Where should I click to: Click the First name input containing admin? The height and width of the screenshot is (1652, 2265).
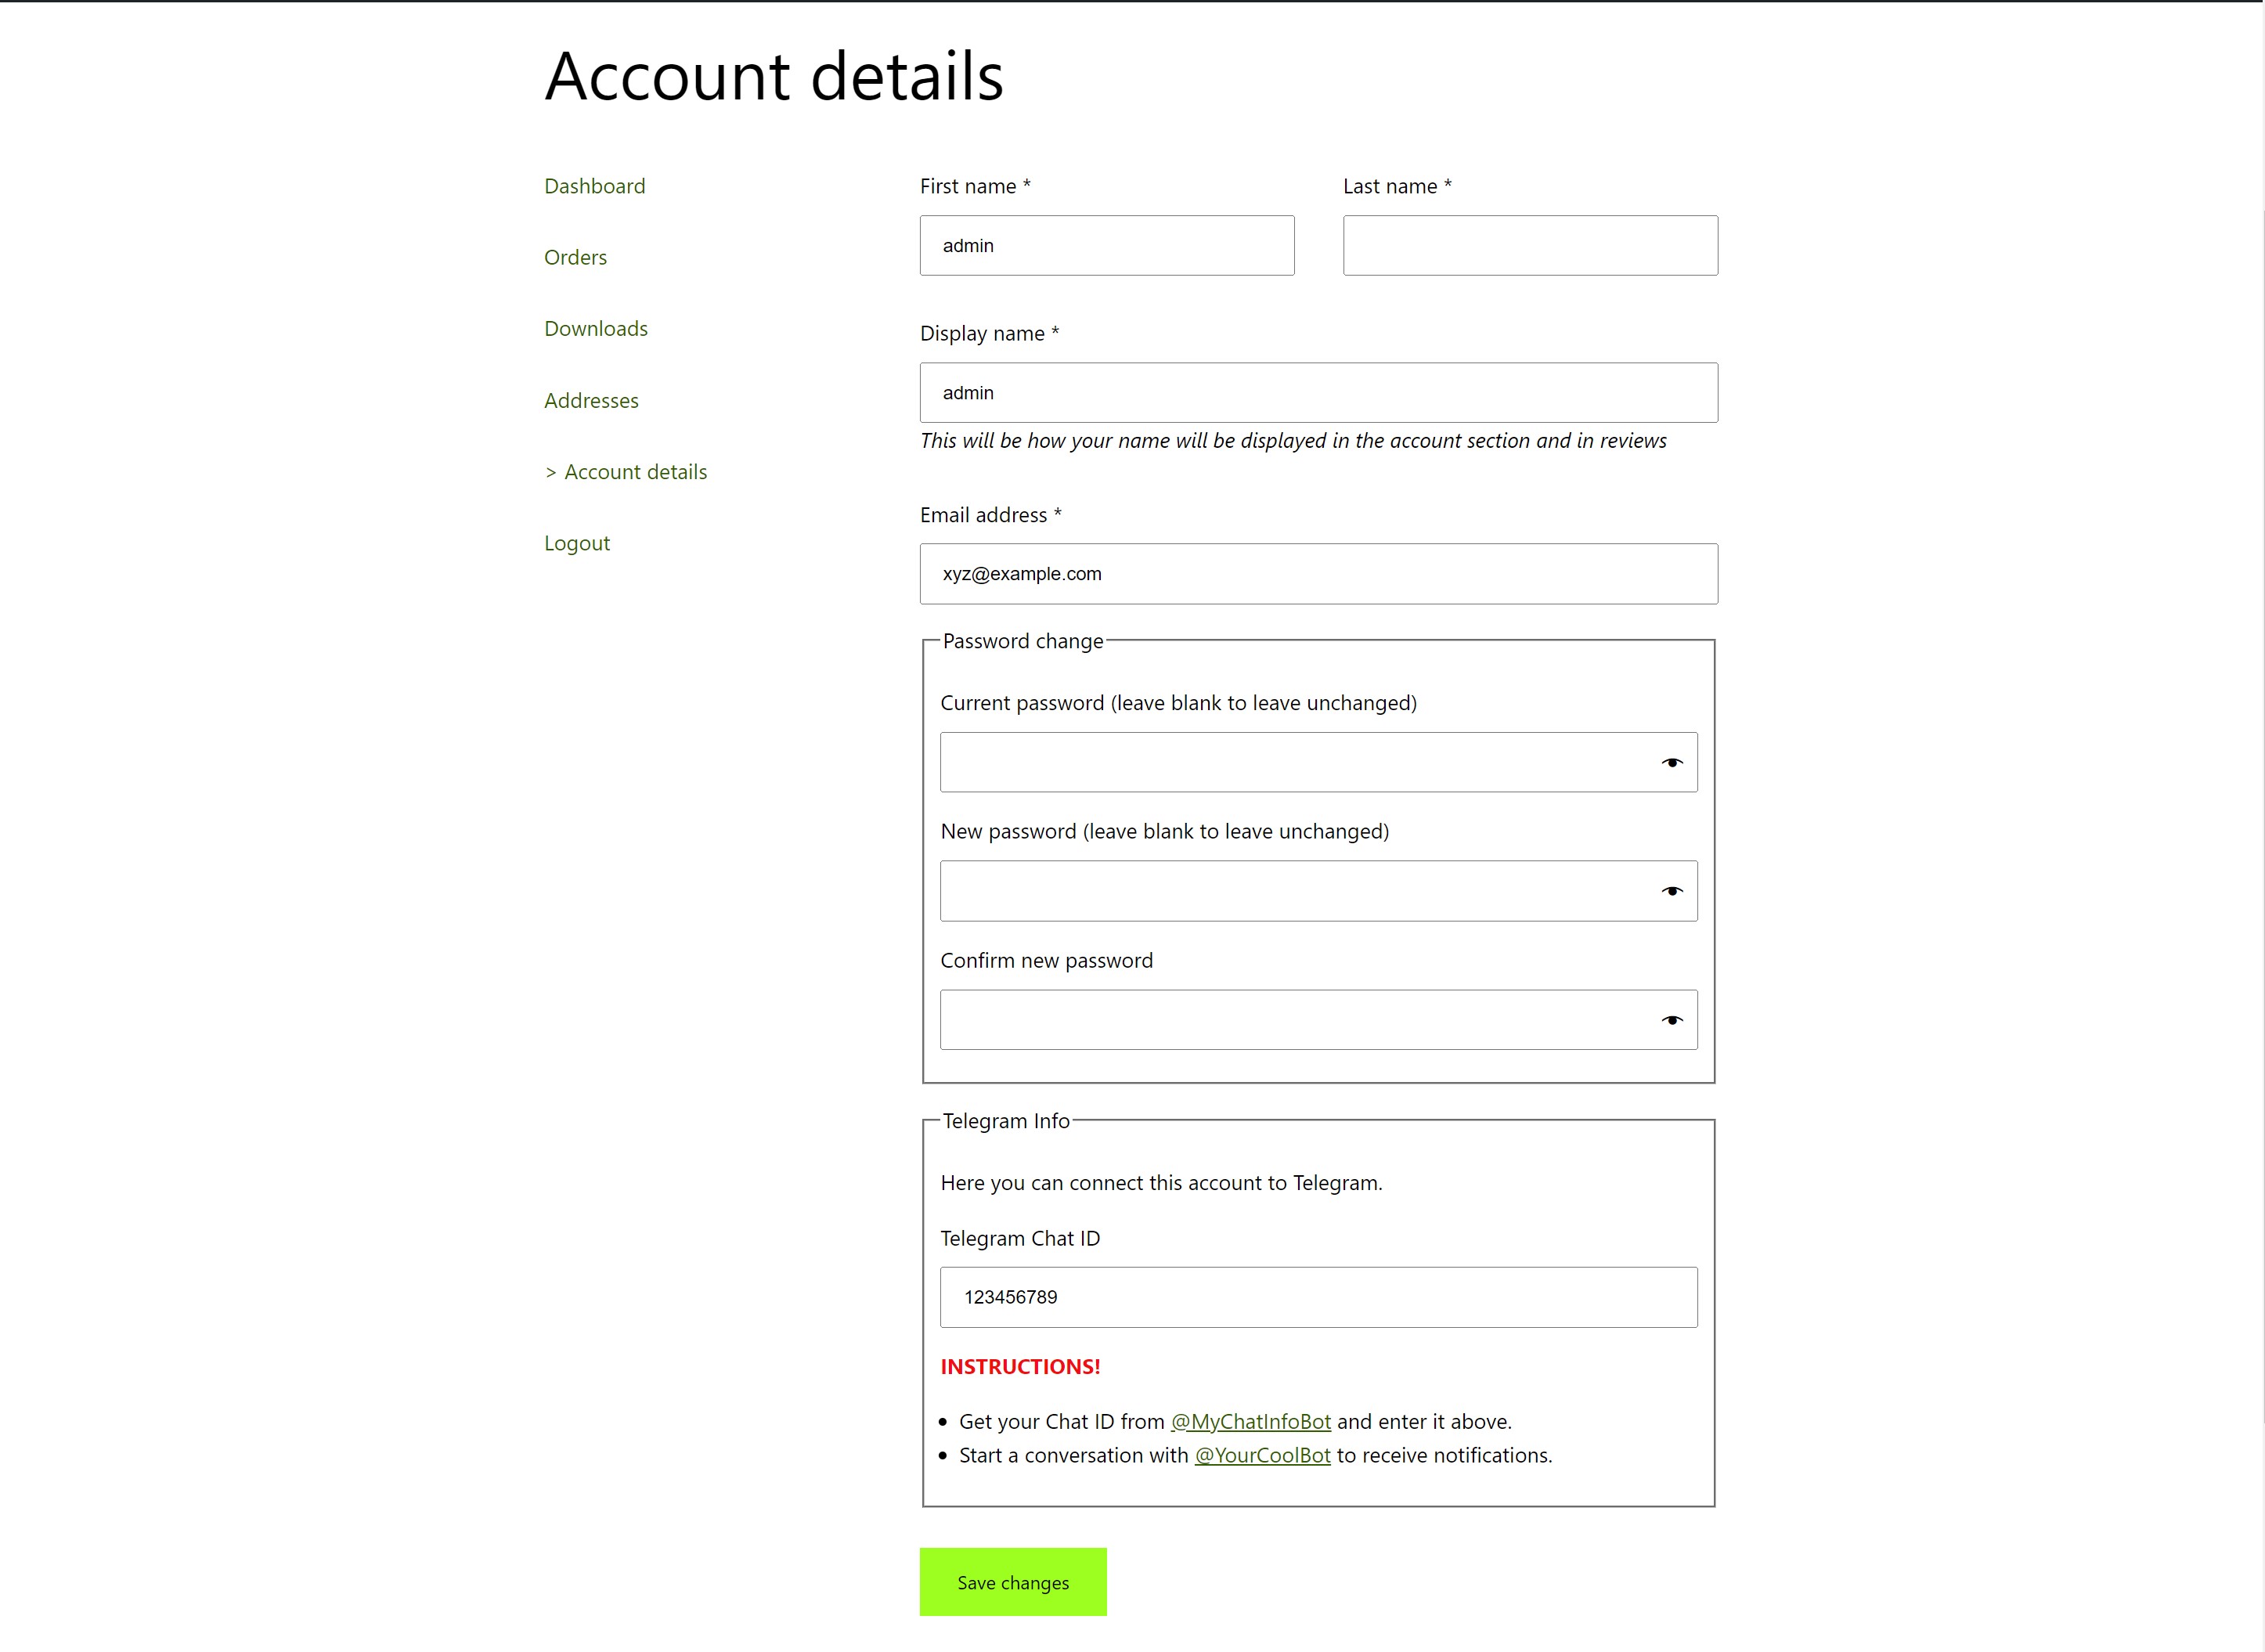point(1107,245)
